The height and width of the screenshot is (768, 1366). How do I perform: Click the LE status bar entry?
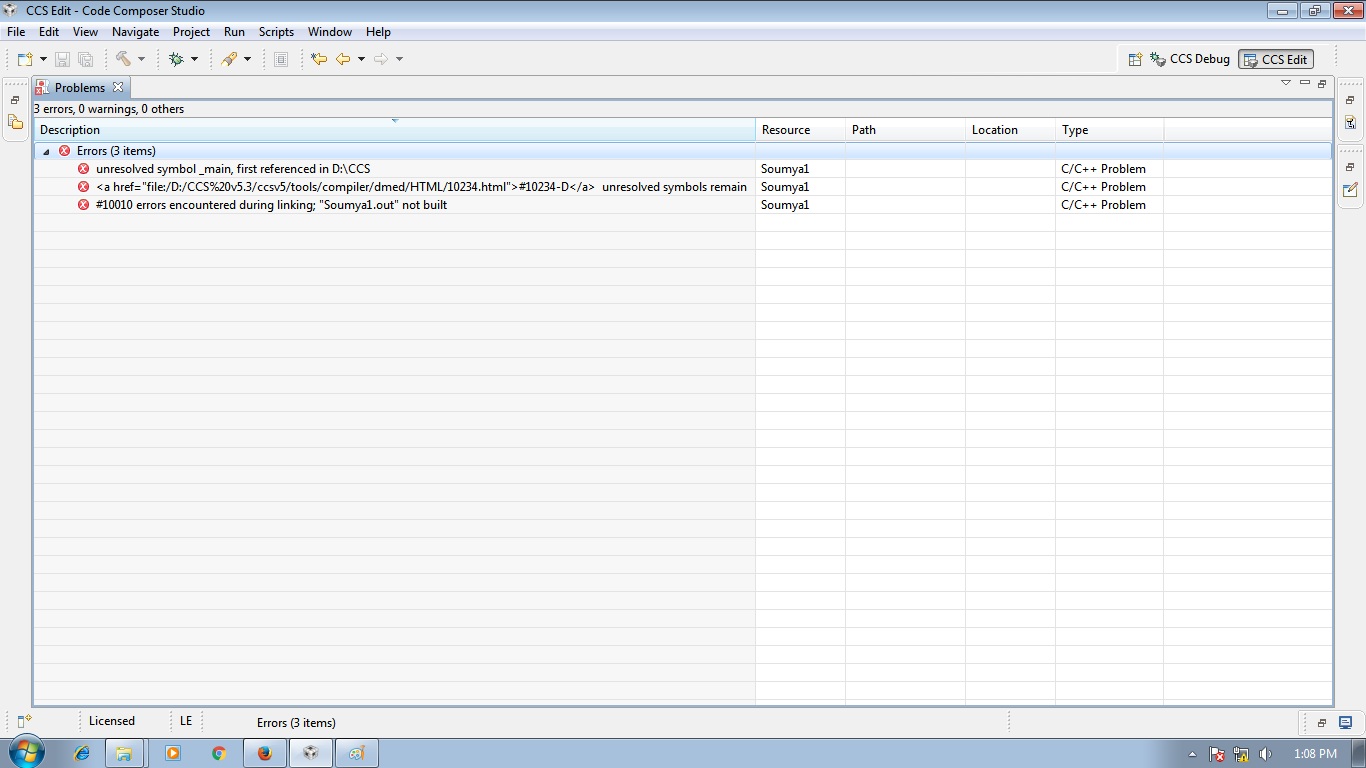tap(186, 721)
